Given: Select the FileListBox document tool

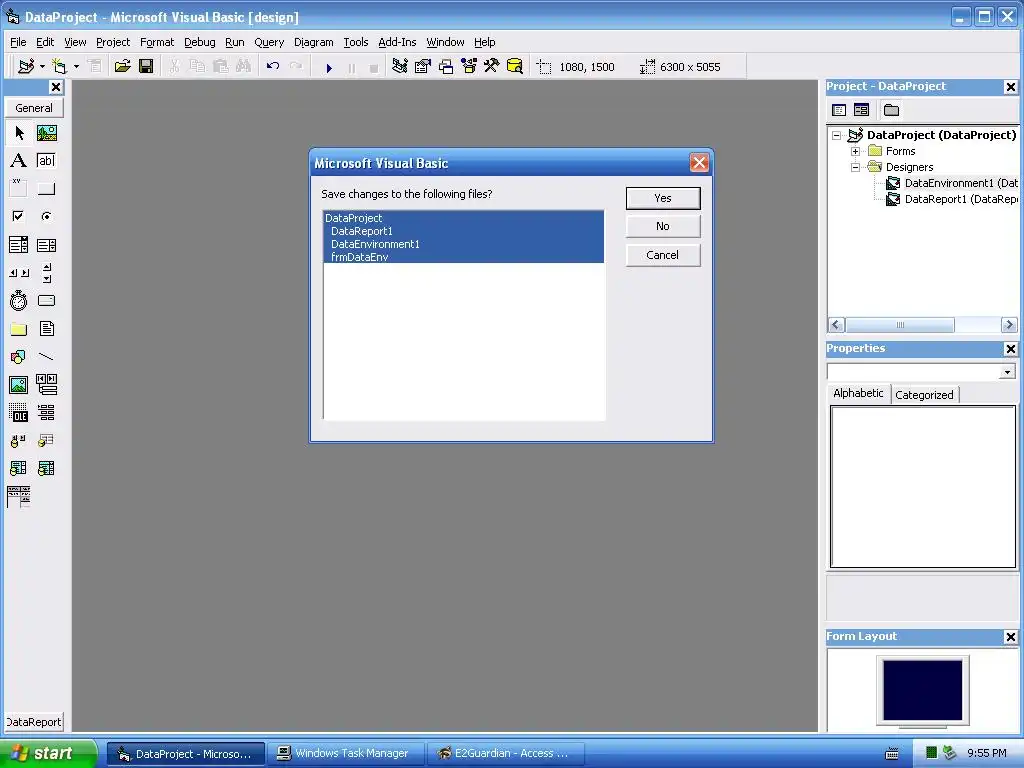Looking at the screenshot, I should (x=46, y=329).
